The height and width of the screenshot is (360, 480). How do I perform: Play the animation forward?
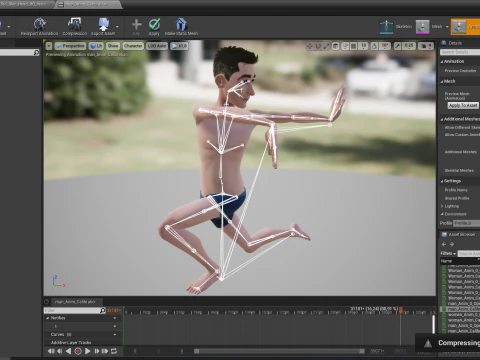pyautogui.click(x=87, y=351)
